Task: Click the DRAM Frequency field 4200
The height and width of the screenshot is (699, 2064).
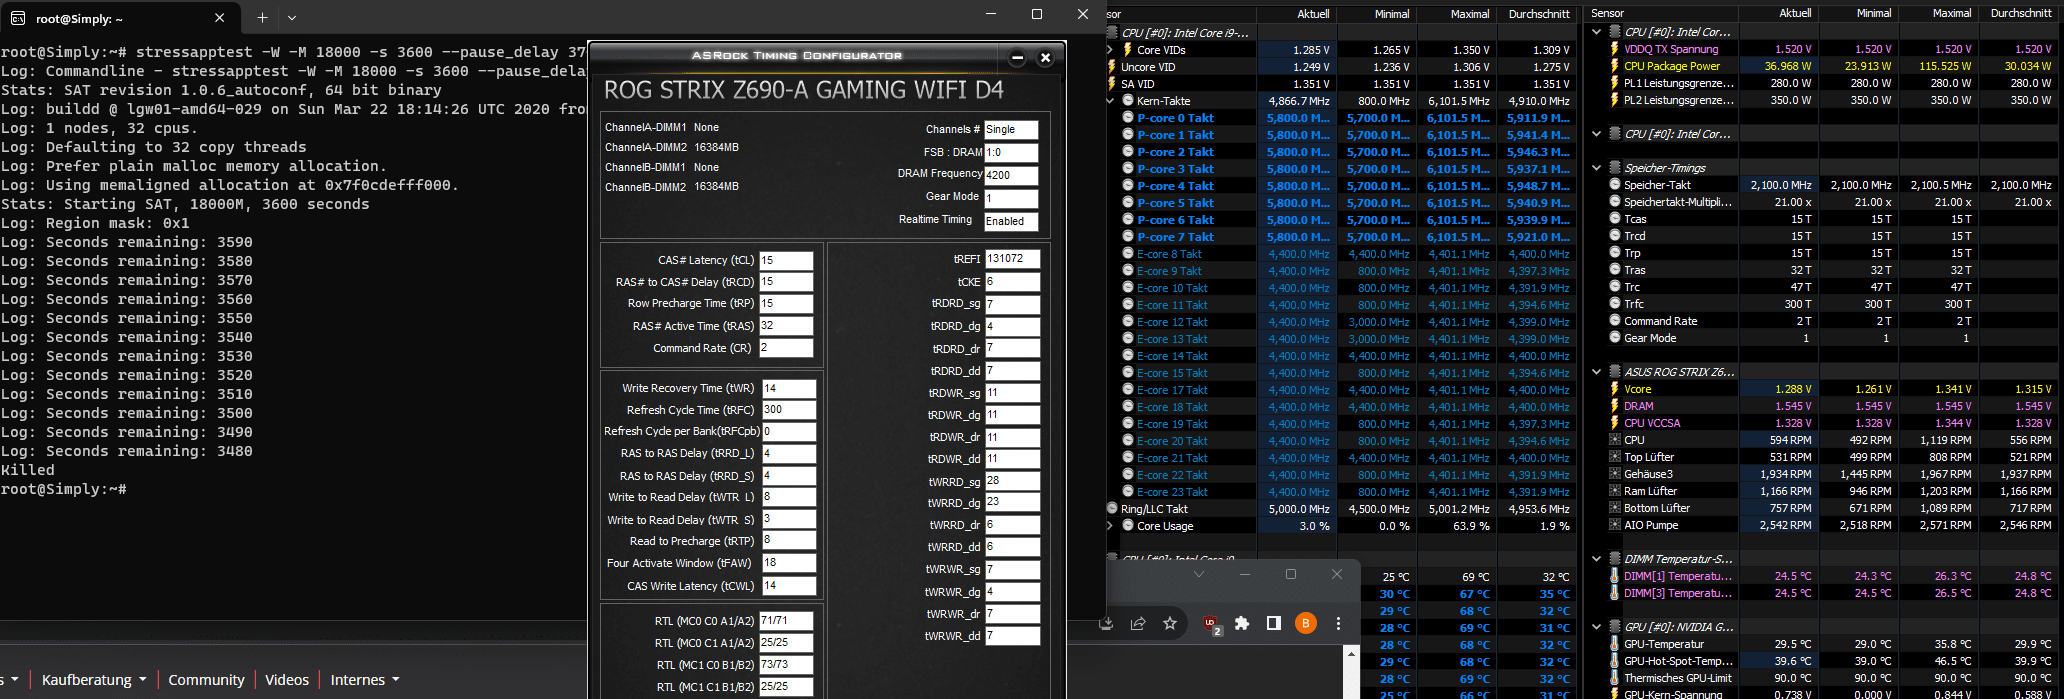Action: click(1011, 175)
